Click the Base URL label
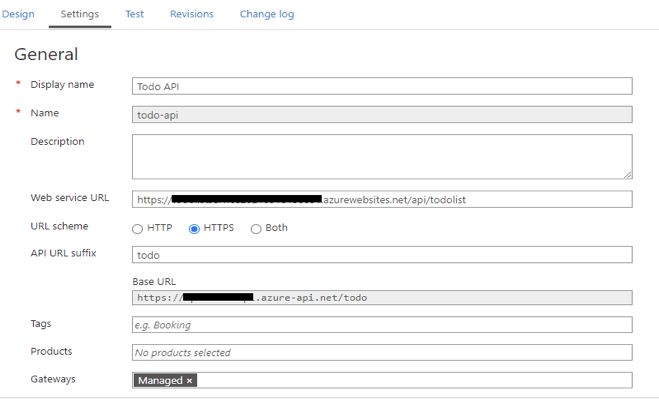 (x=154, y=281)
